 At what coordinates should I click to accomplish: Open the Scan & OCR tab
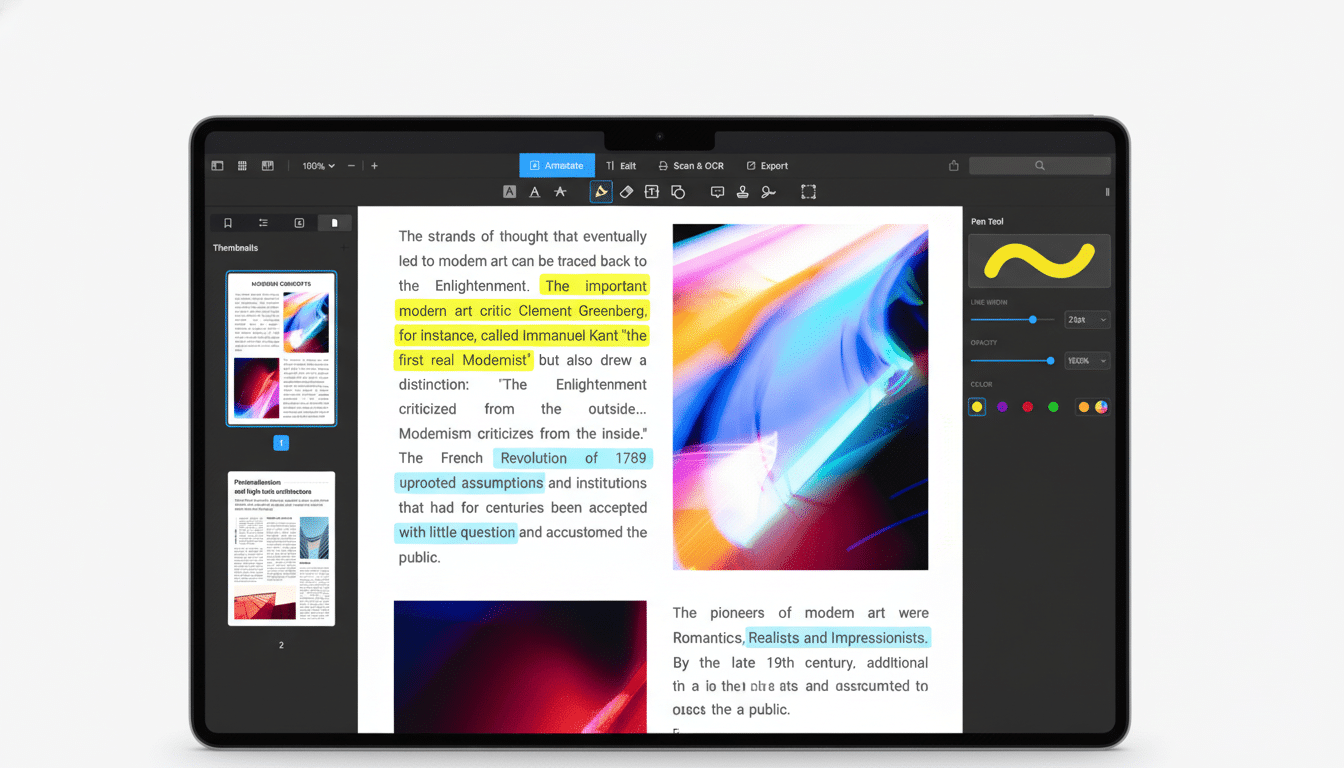point(690,165)
